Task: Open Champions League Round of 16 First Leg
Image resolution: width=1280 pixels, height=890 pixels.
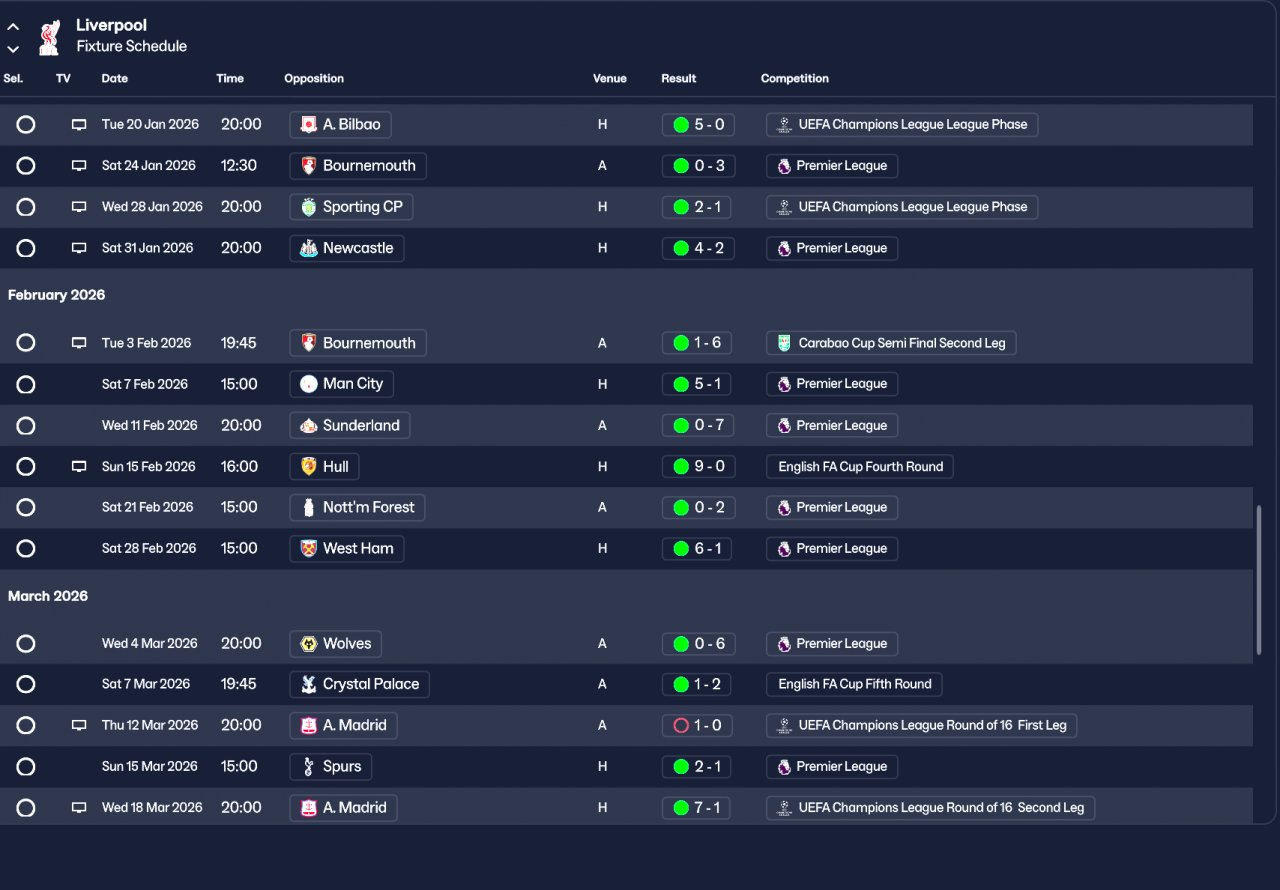Action: (x=922, y=725)
